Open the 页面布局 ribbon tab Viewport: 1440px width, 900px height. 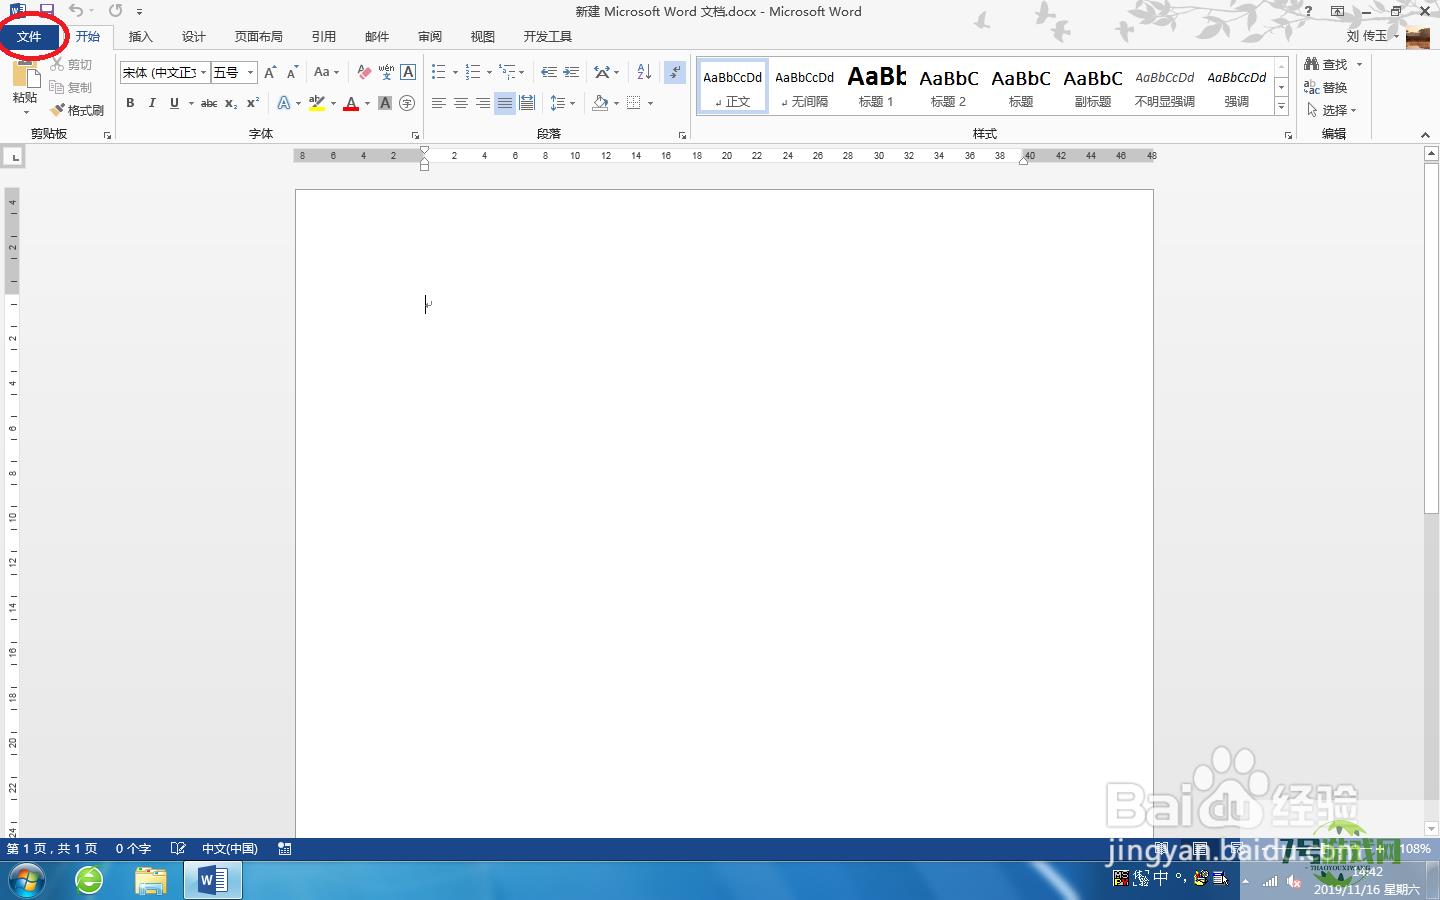(259, 36)
